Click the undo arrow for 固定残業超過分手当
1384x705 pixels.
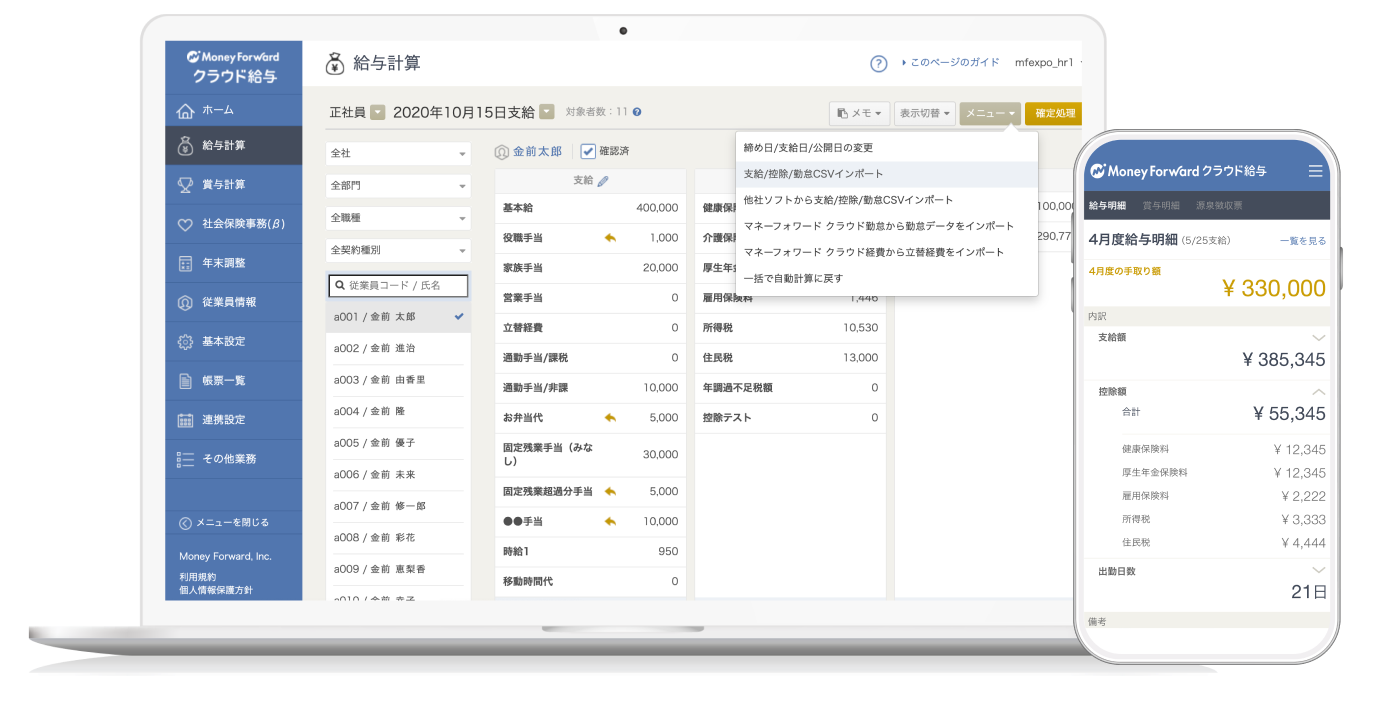pos(610,491)
